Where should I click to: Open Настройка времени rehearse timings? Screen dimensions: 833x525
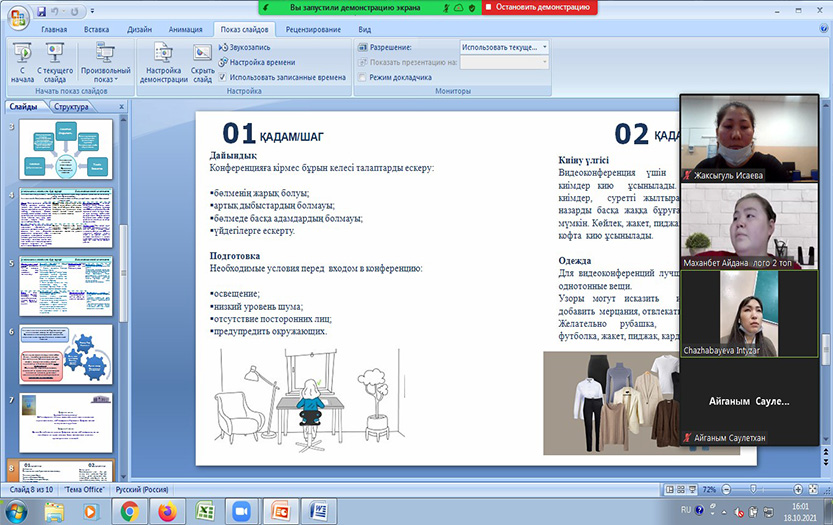click(261, 62)
